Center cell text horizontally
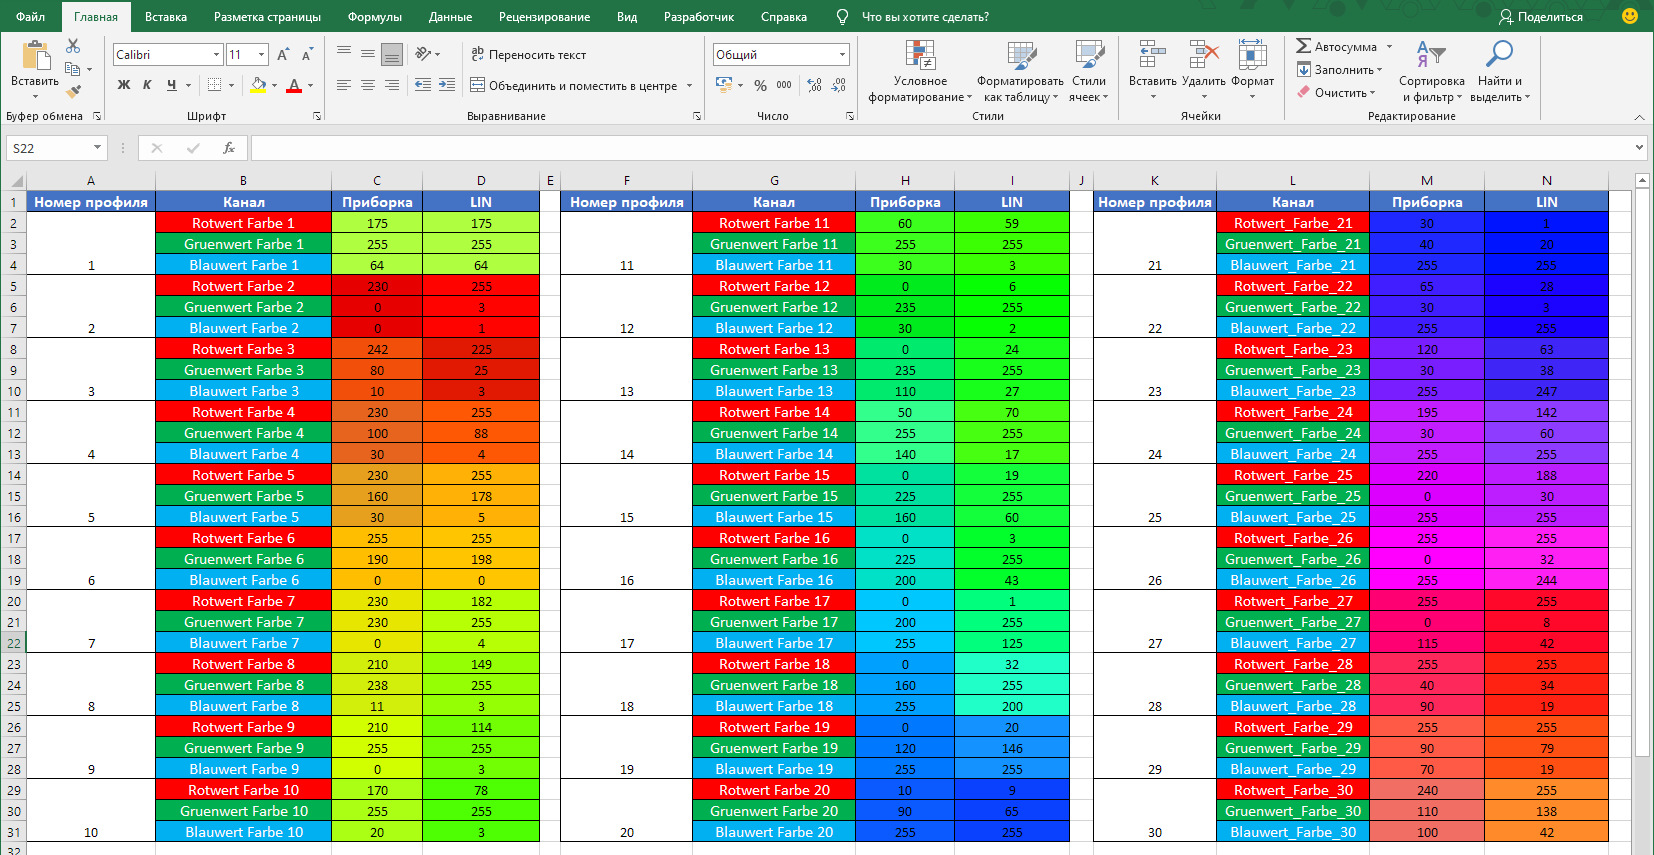Image resolution: width=1654 pixels, height=855 pixels. (x=368, y=85)
